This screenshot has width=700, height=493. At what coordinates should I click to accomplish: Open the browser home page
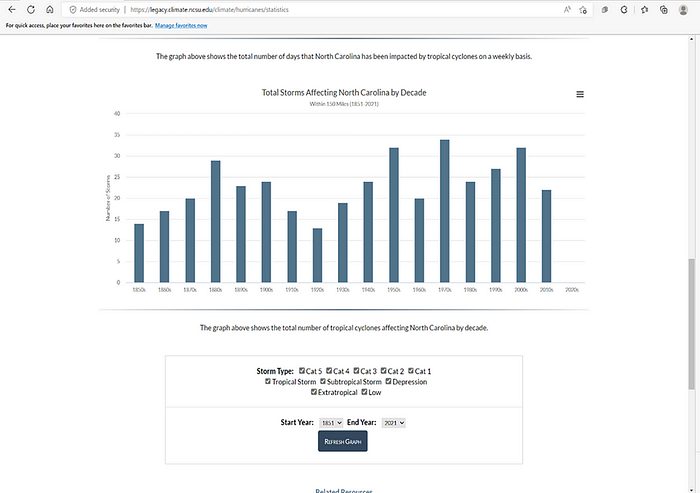click(x=50, y=9)
